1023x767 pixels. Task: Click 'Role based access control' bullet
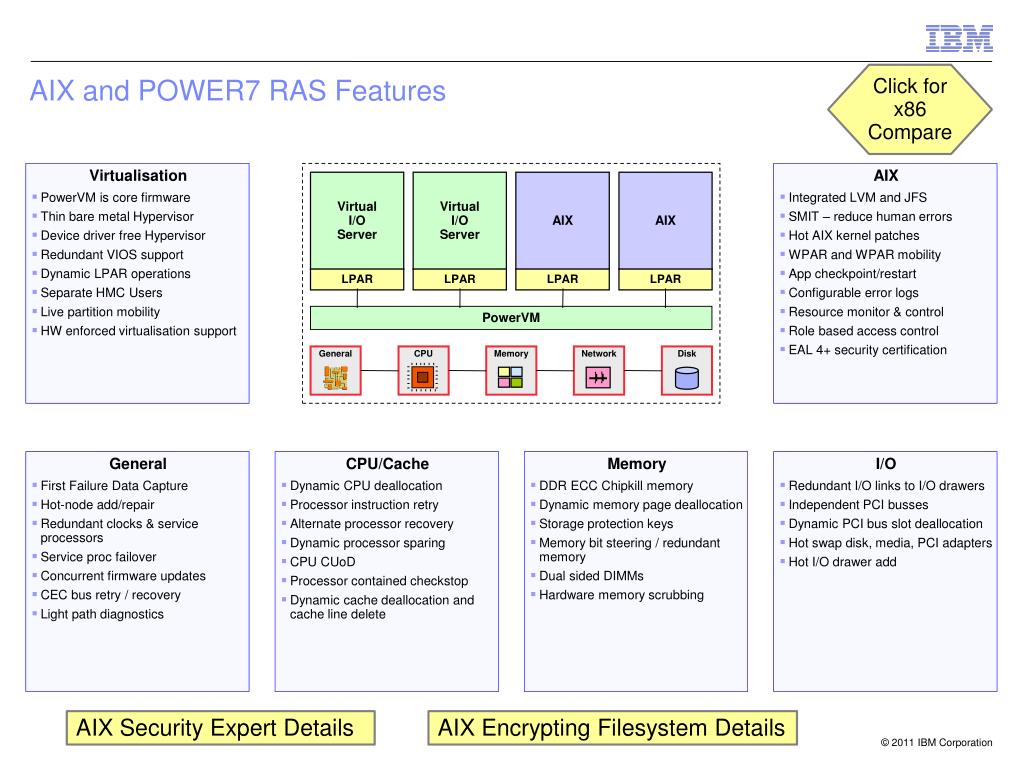tap(863, 331)
